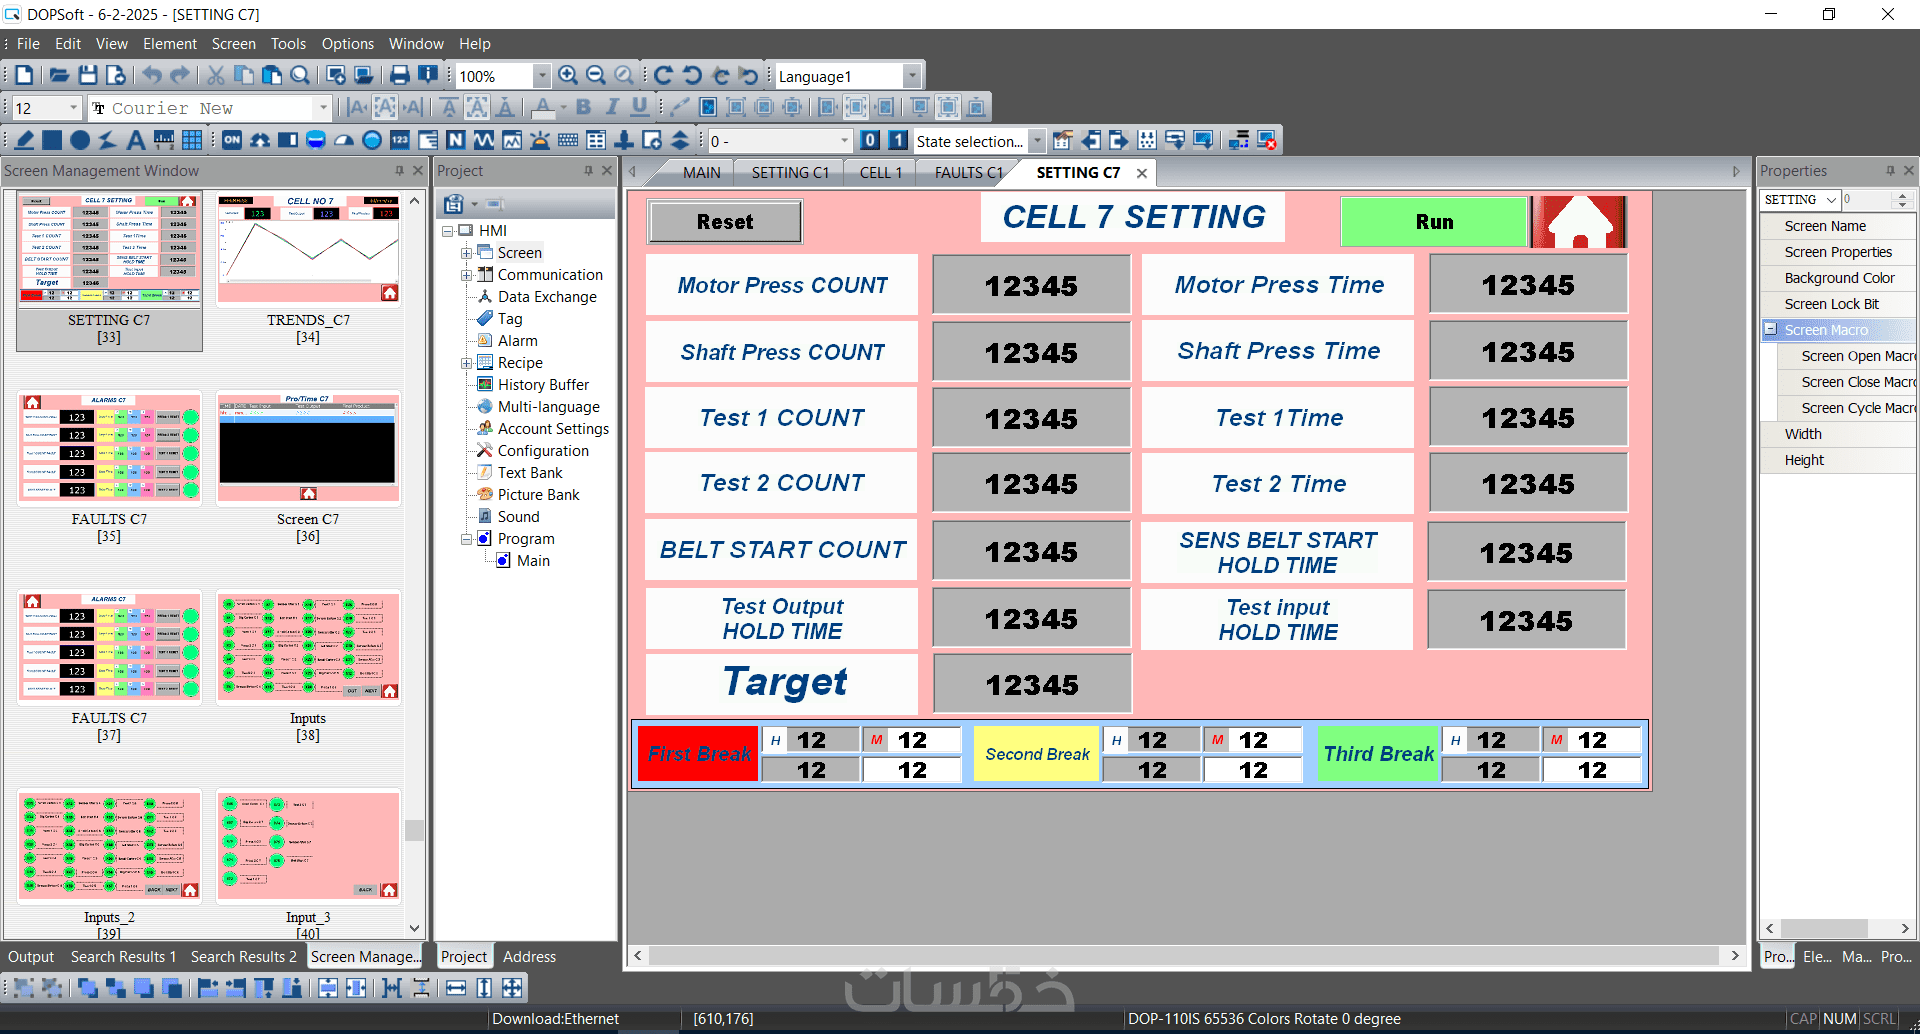
Task: Open the Options menu
Action: tap(348, 44)
